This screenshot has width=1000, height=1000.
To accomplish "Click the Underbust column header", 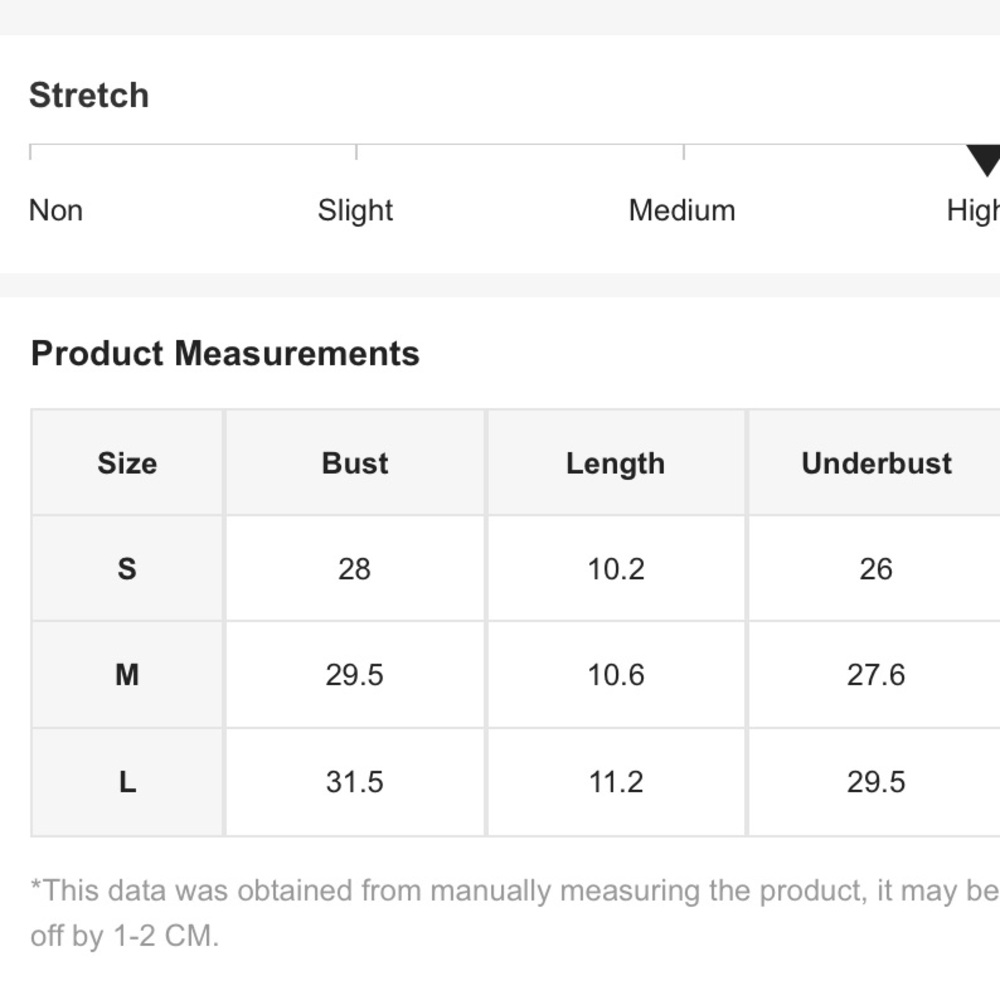I will [x=876, y=463].
